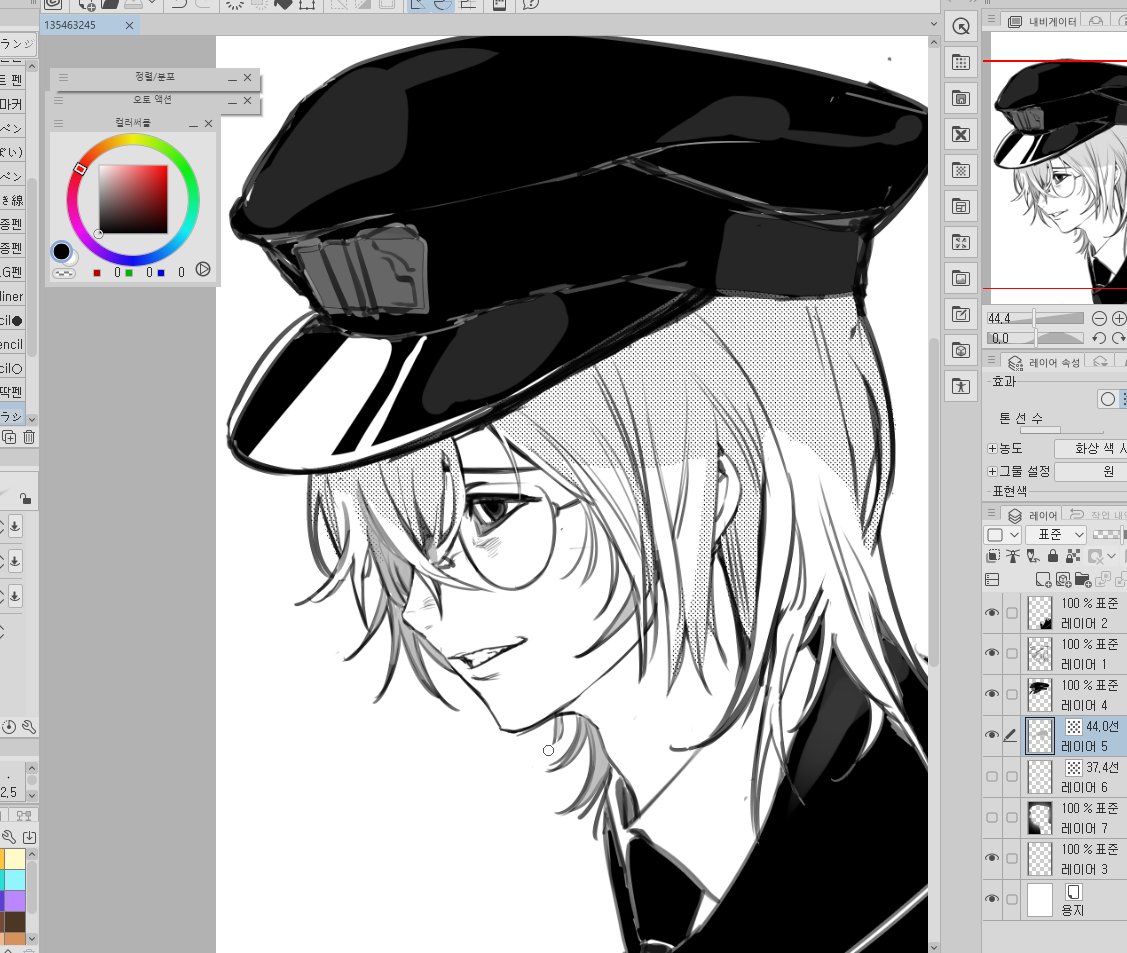Select black main color swatch
This screenshot has height=953, width=1127.
tap(61, 252)
